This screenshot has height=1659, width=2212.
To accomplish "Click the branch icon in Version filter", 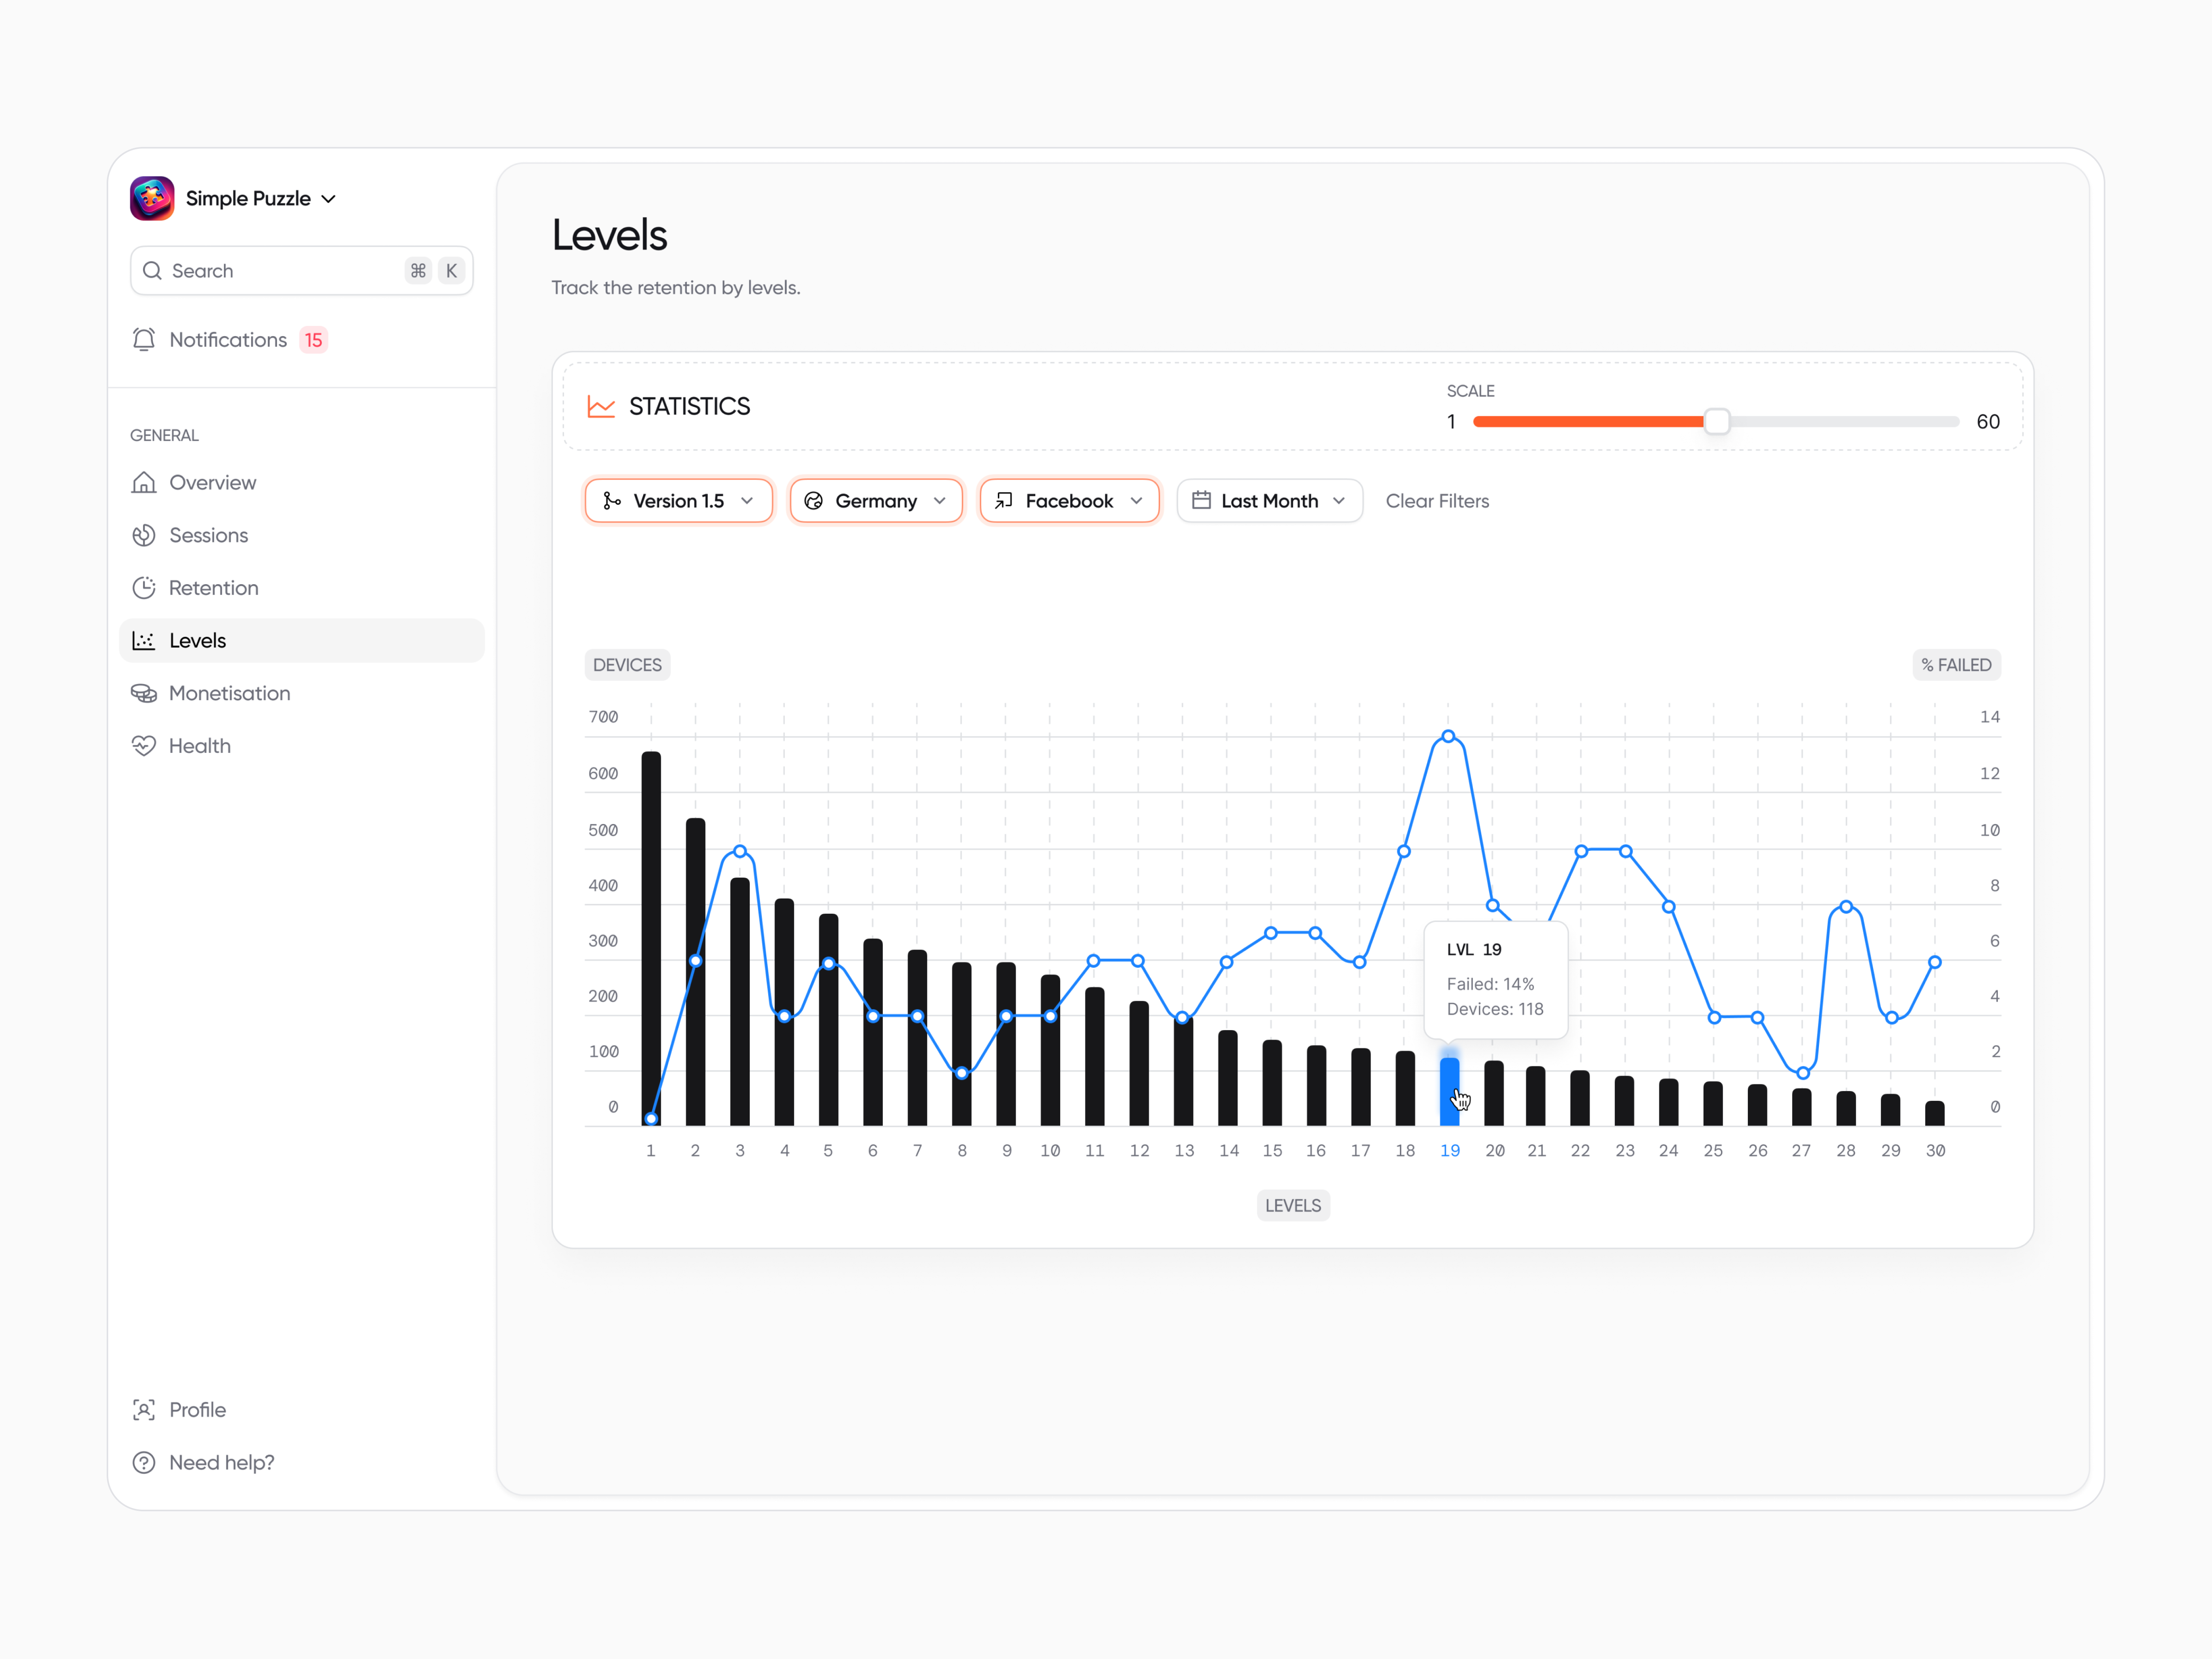I will coord(612,501).
